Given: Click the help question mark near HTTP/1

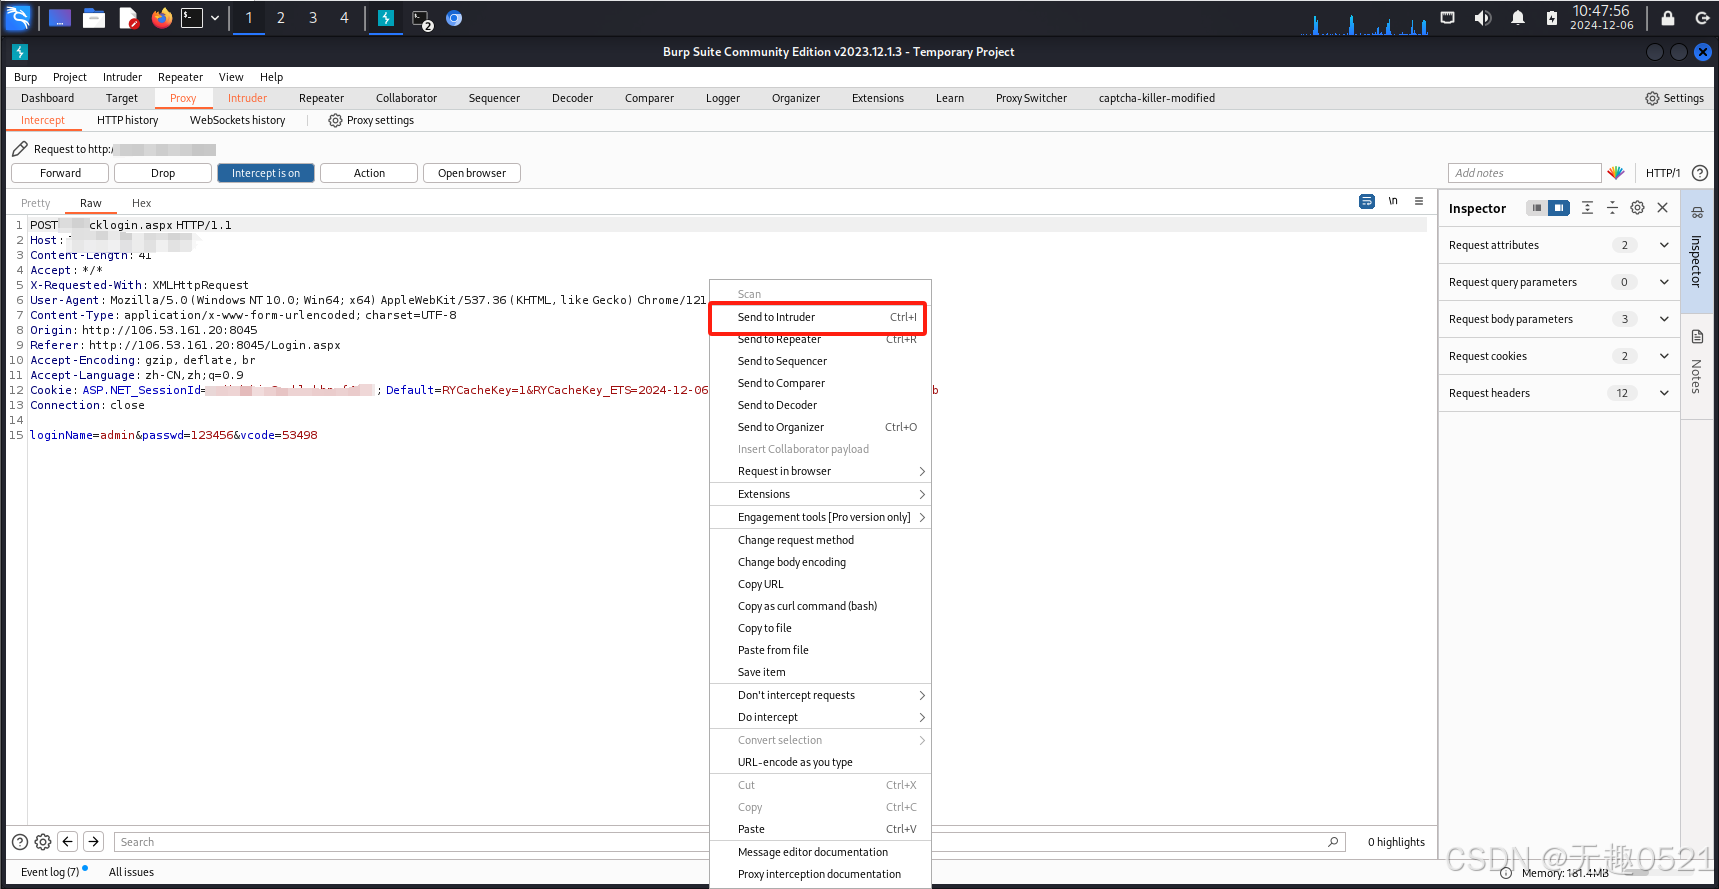Looking at the screenshot, I should [1700, 173].
